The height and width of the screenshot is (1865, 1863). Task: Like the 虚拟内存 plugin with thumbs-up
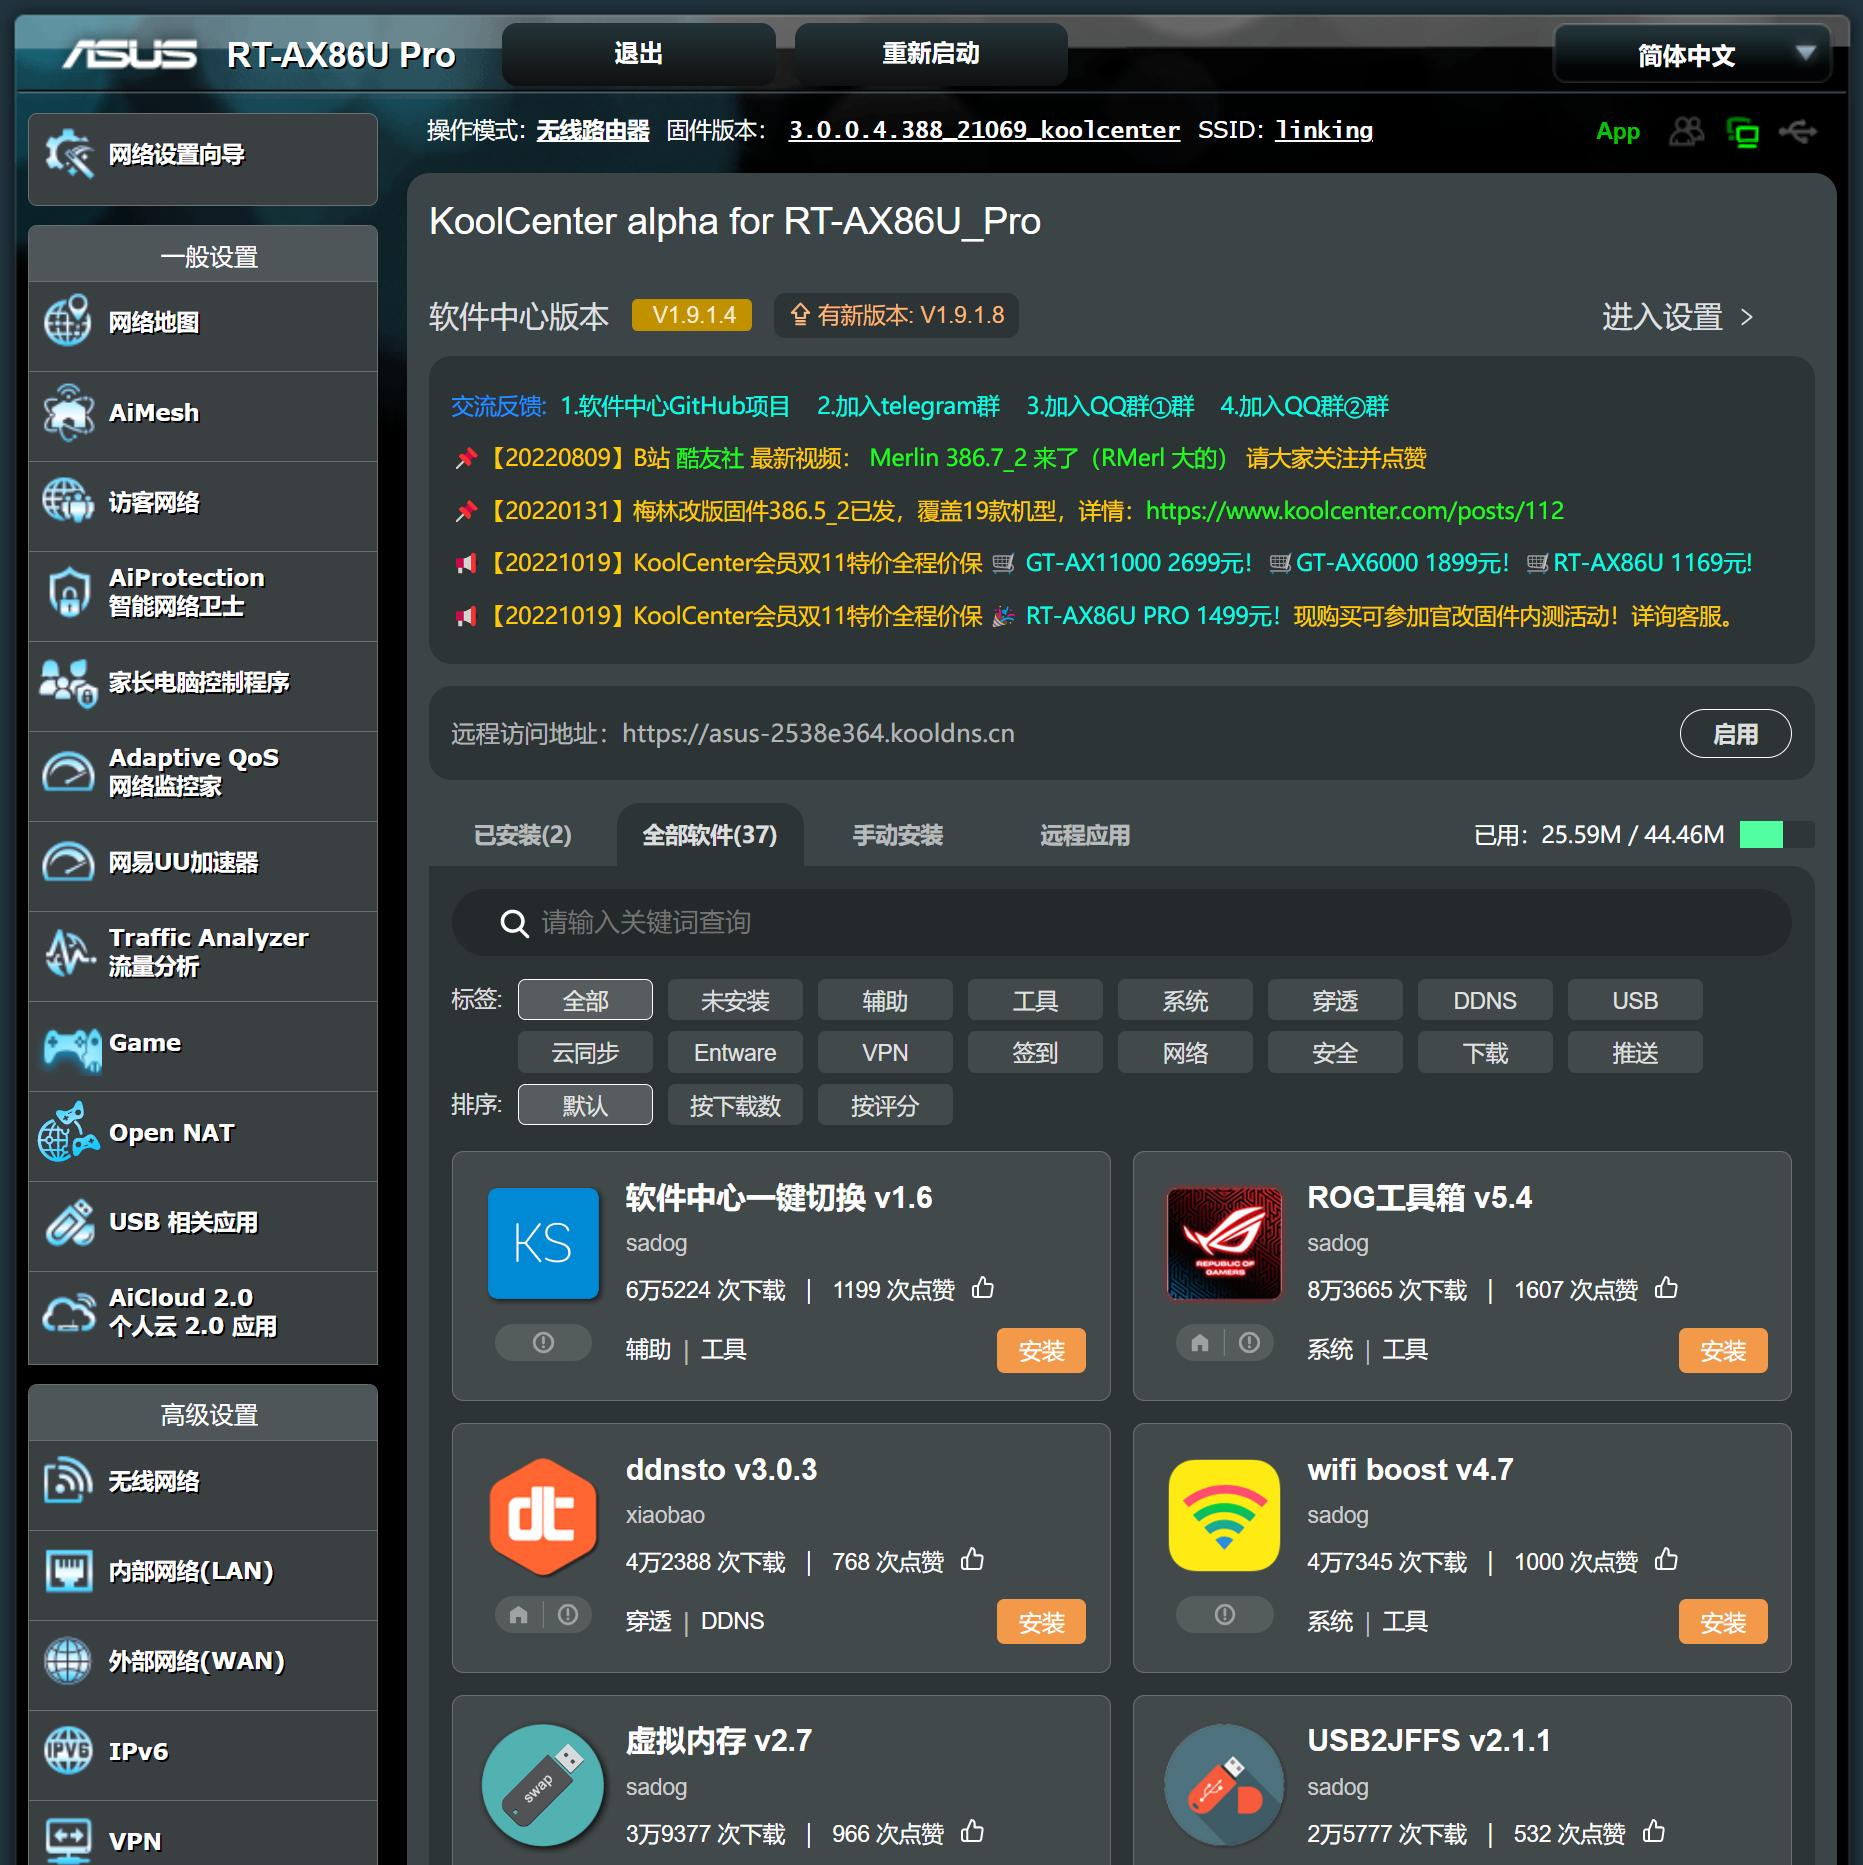[972, 1832]
